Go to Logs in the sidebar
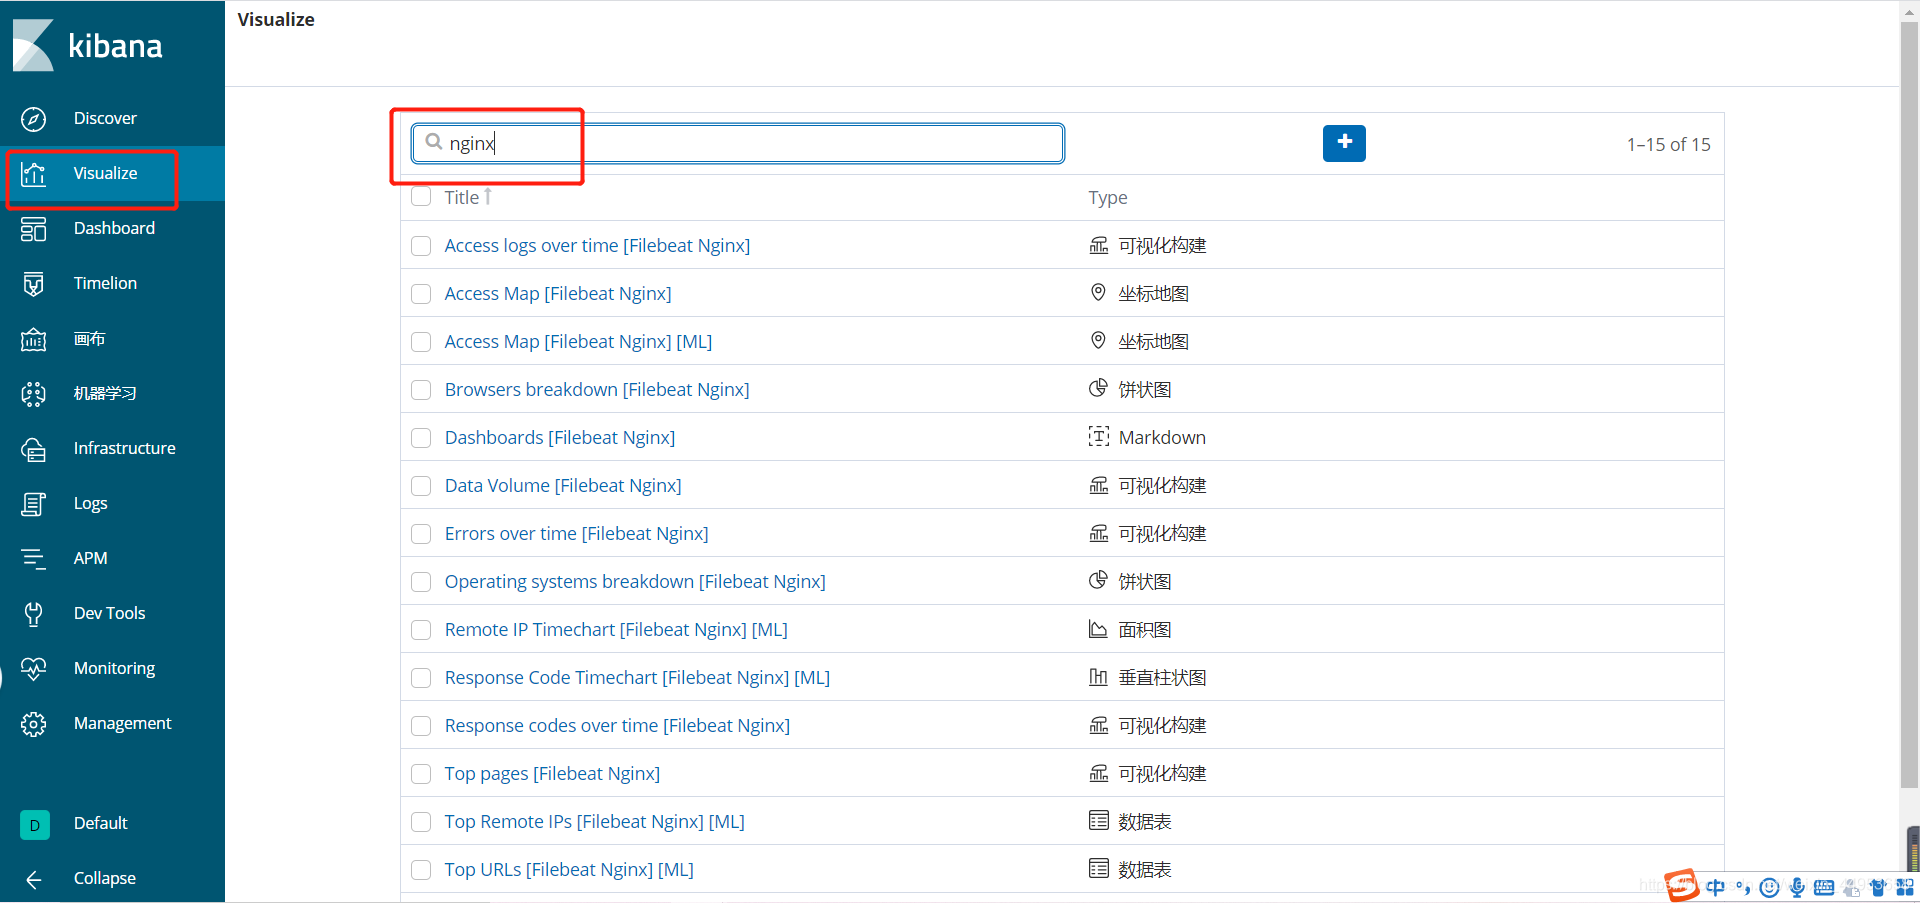 pyautogui.click(x=90, y=503)
